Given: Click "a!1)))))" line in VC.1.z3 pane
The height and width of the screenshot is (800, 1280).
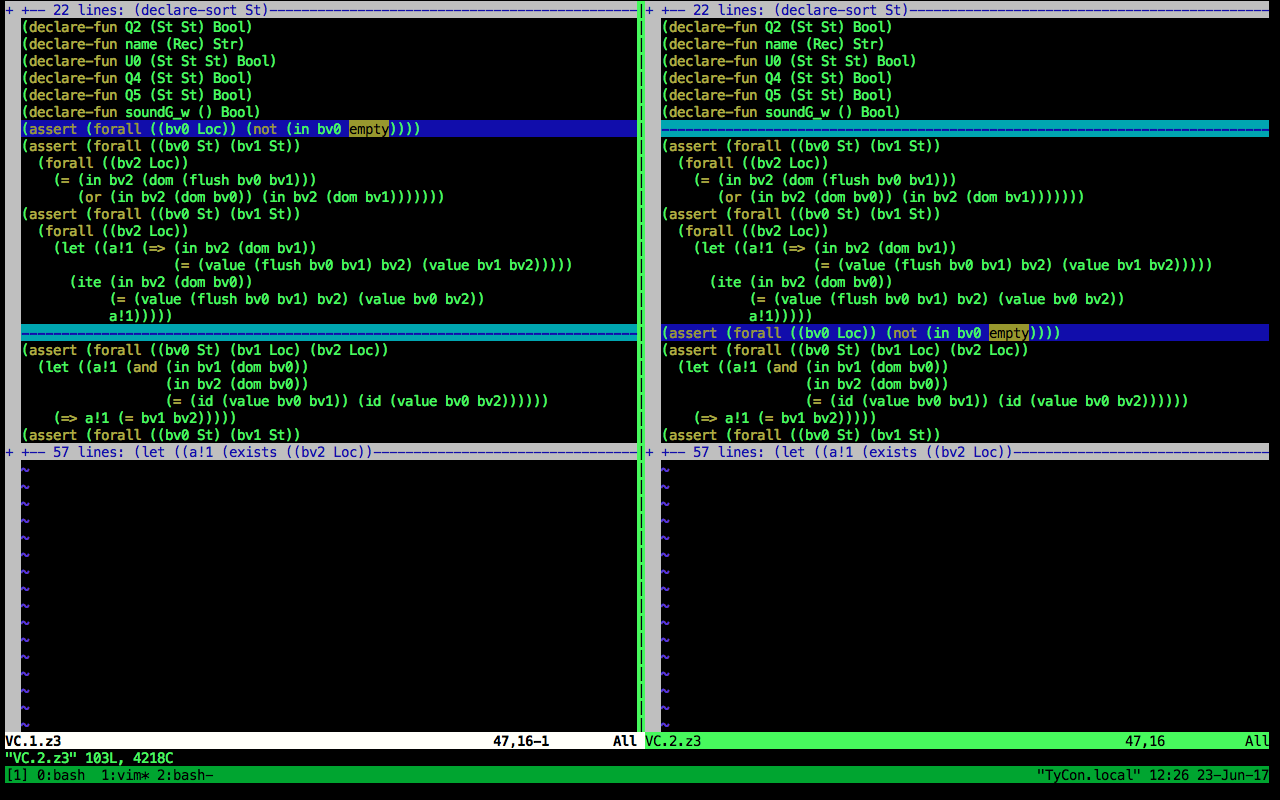Looking at the screenshot, I should pos(141,316).
